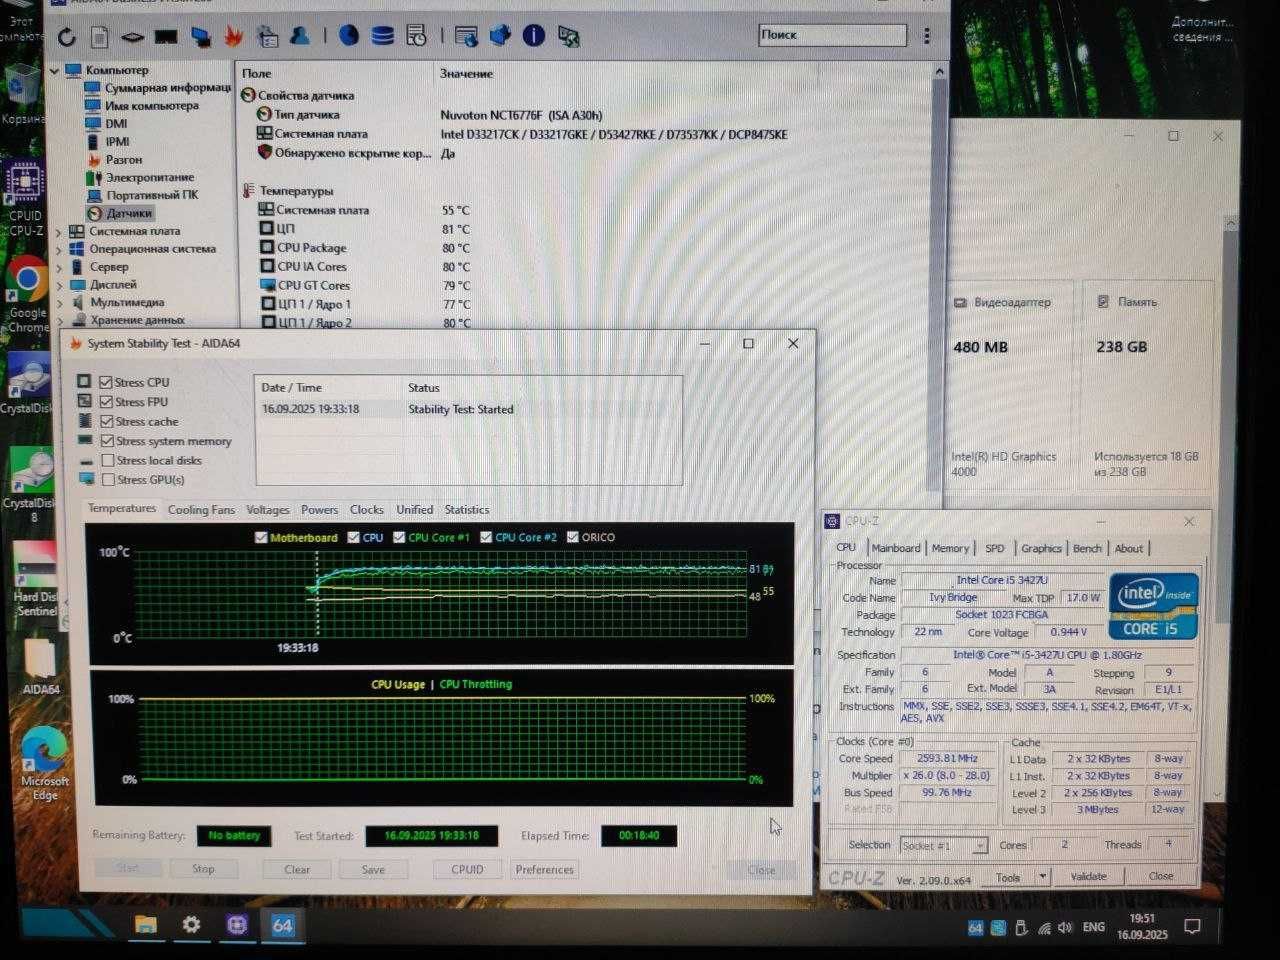Uncheck Stress FPU option

pos(106,401)
